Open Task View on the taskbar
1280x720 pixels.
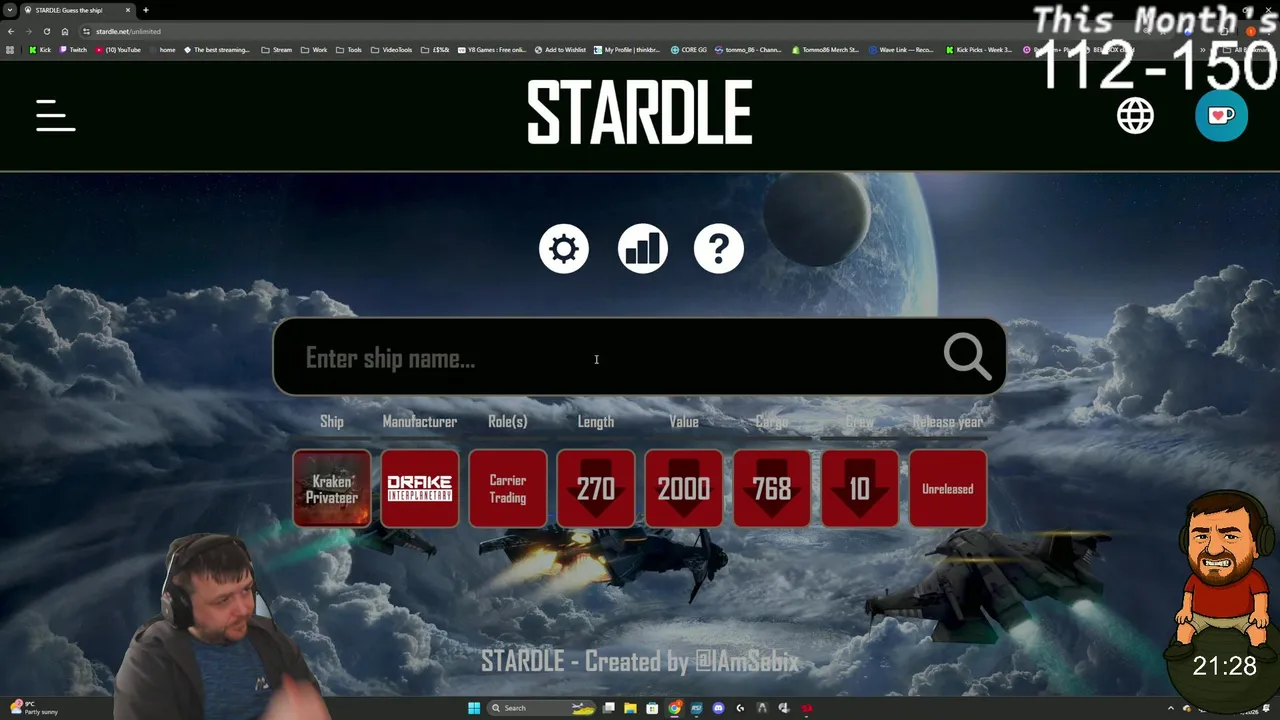[608, 708]
